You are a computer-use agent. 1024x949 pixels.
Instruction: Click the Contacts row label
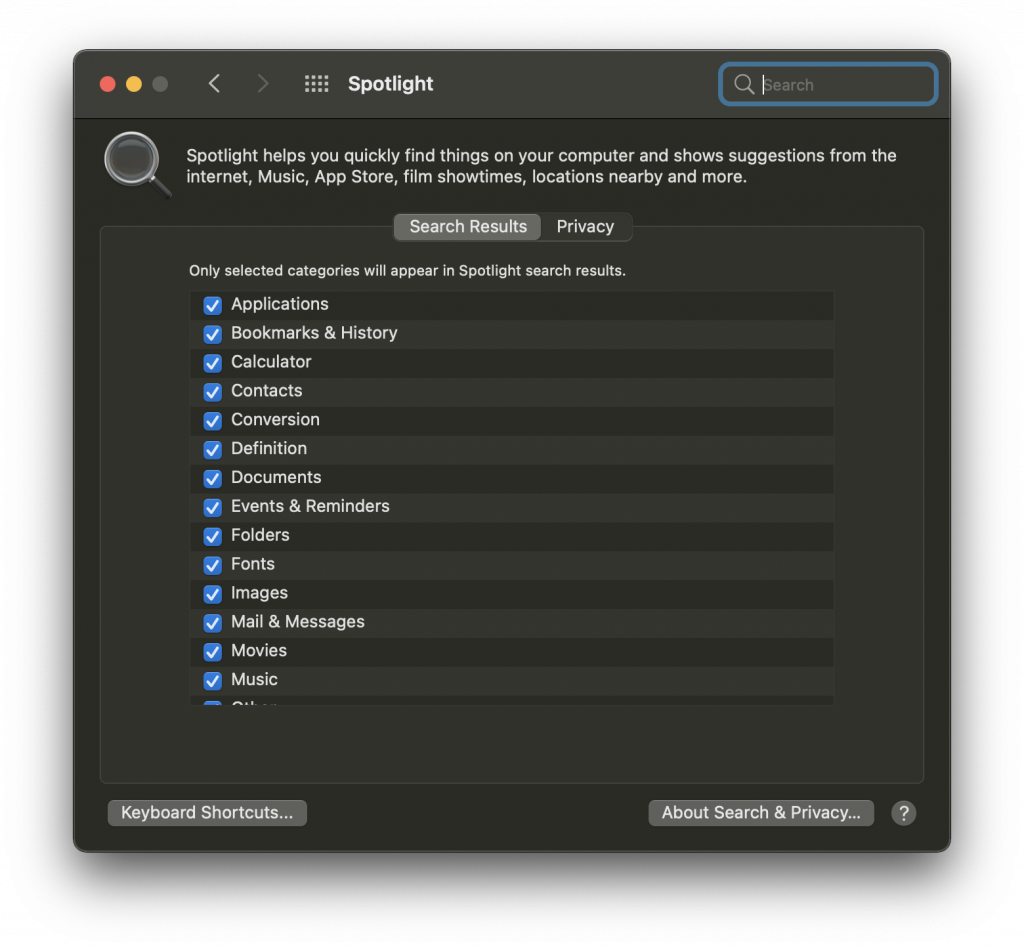pos(266,391)
